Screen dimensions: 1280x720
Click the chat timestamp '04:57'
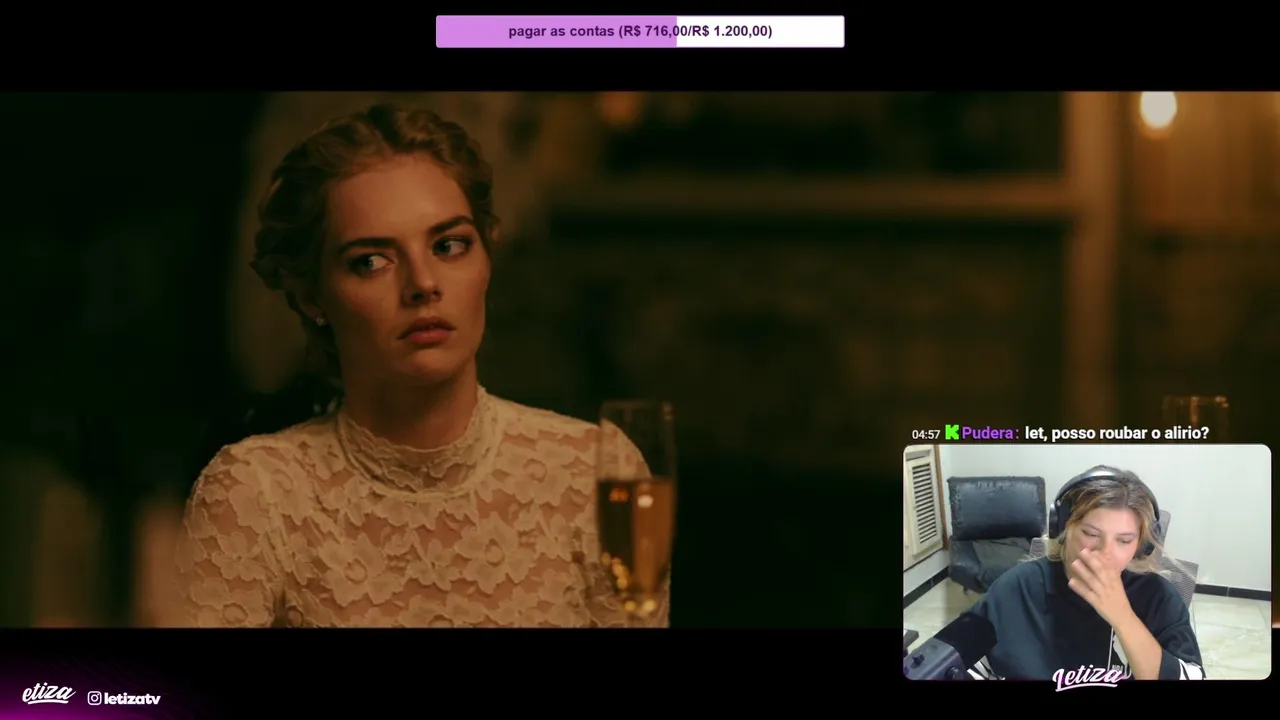click(x=925, y=434)
